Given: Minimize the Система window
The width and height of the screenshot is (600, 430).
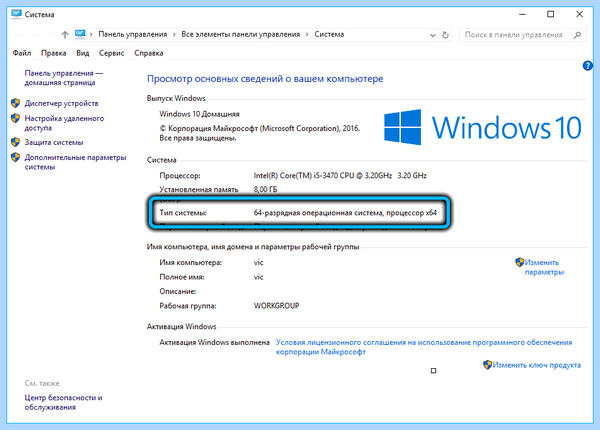Looking at the screenshot, I should coord(522,14).
